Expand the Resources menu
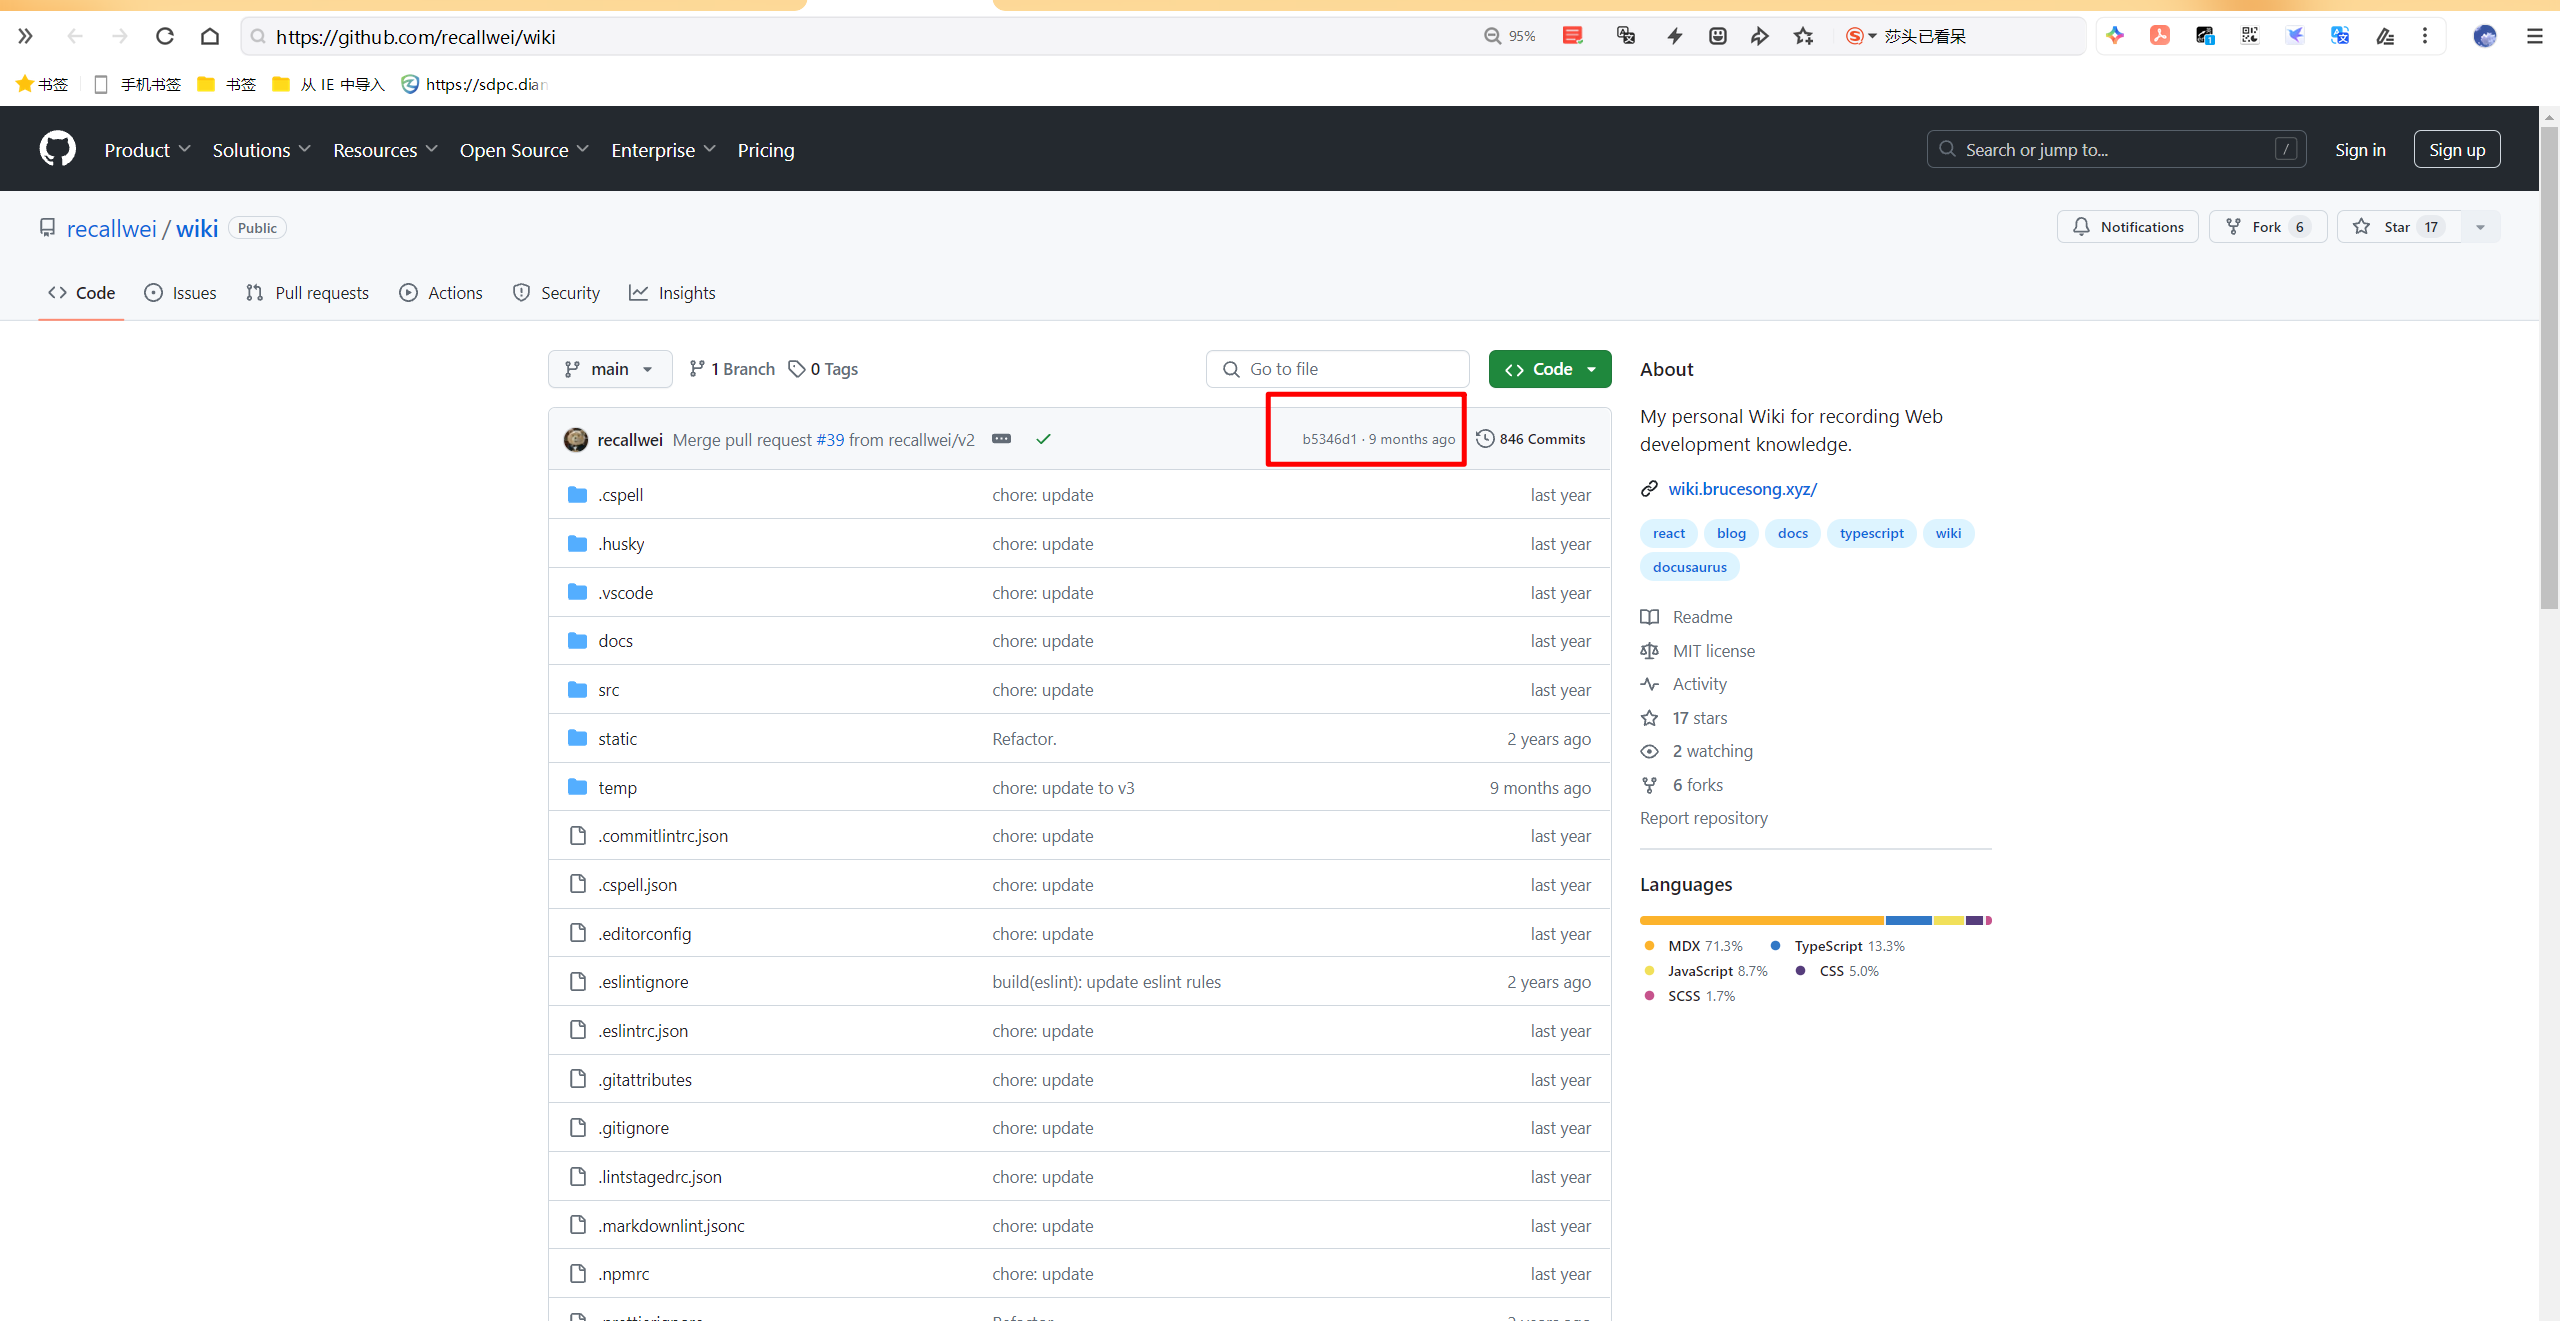The width and height of the screenshot is (2560, 1321). 385,150
